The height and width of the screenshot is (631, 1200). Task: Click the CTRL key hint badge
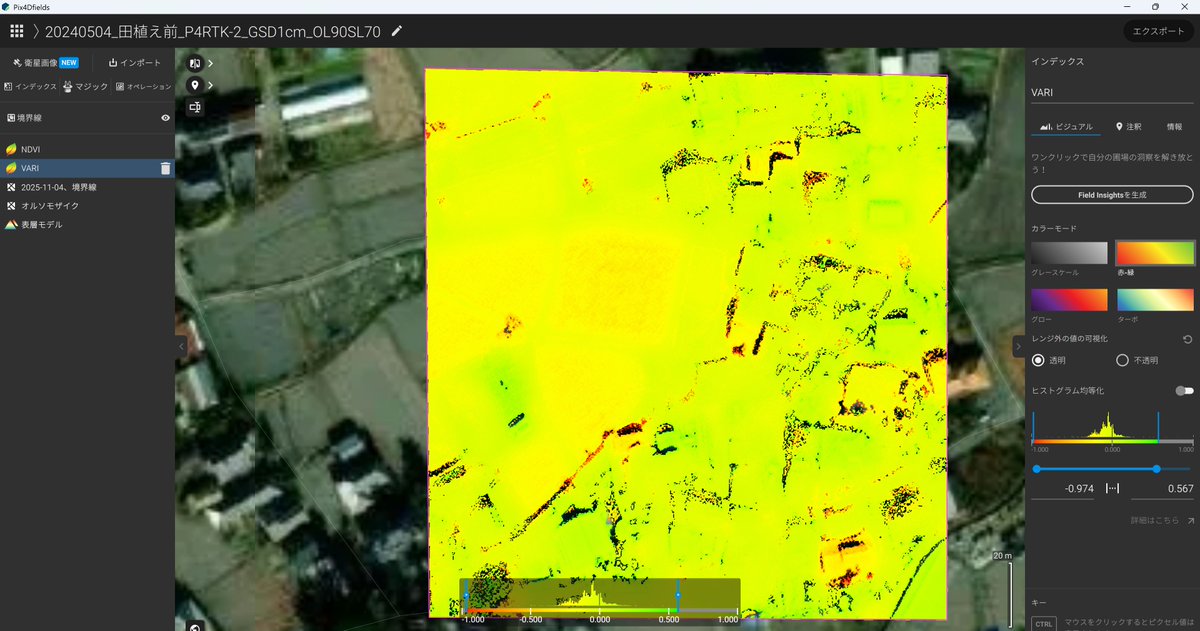point(1043,625)
